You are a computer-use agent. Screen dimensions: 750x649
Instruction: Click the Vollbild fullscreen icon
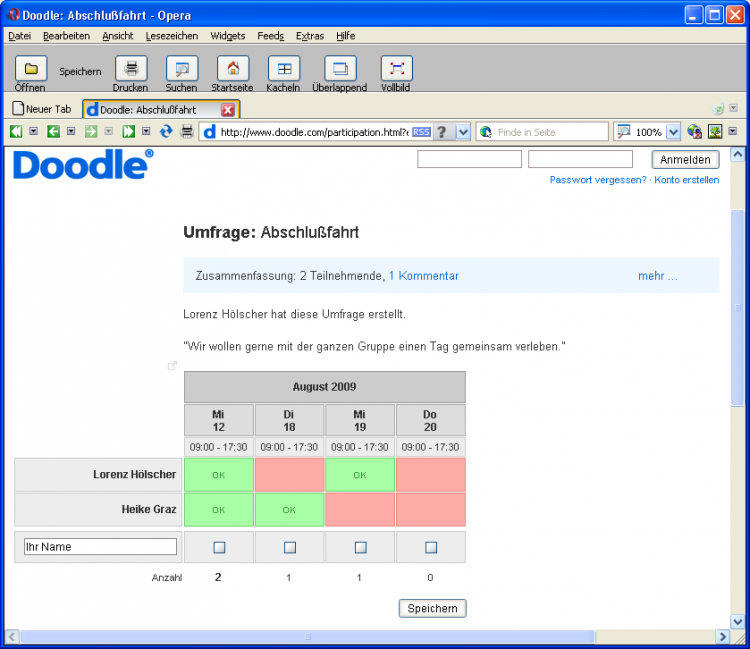(x=397, y=69)
